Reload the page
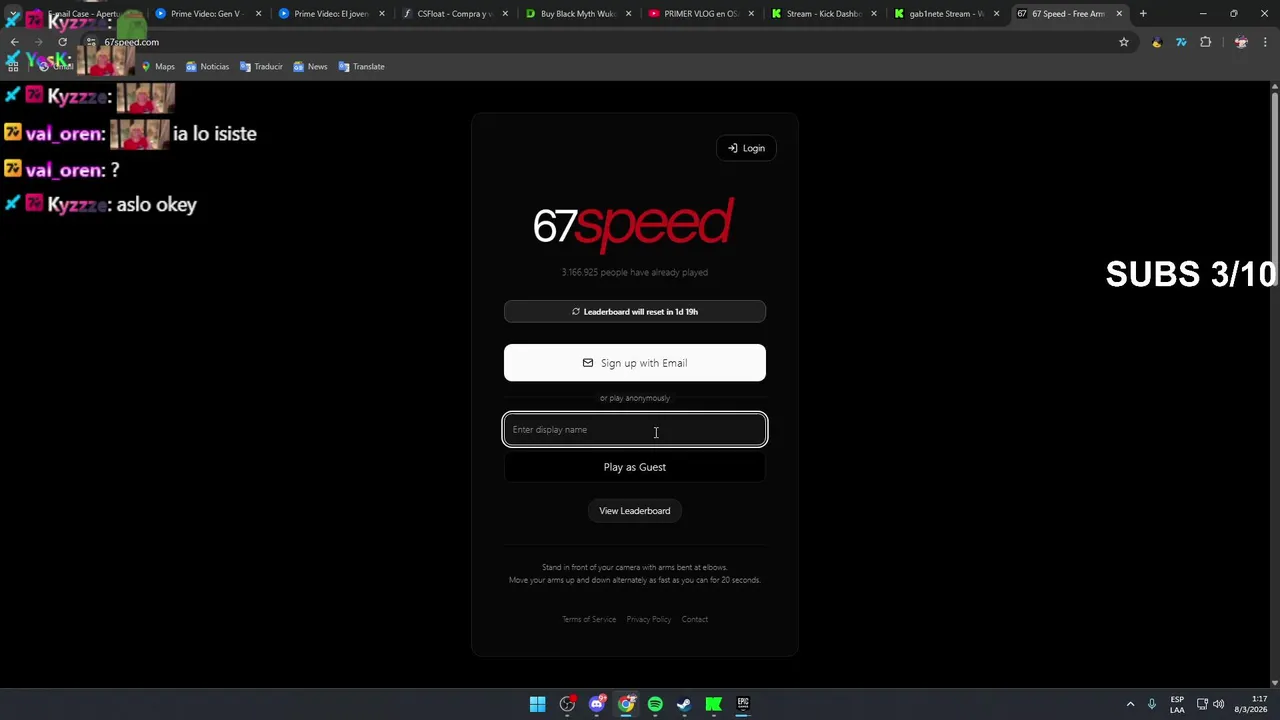Image resolution: width=1280 pixels, height=720 pixels. (62, 42)
